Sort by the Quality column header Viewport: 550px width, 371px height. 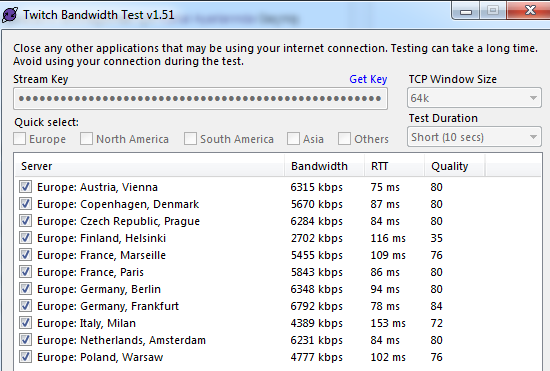(x=455, y=166)
